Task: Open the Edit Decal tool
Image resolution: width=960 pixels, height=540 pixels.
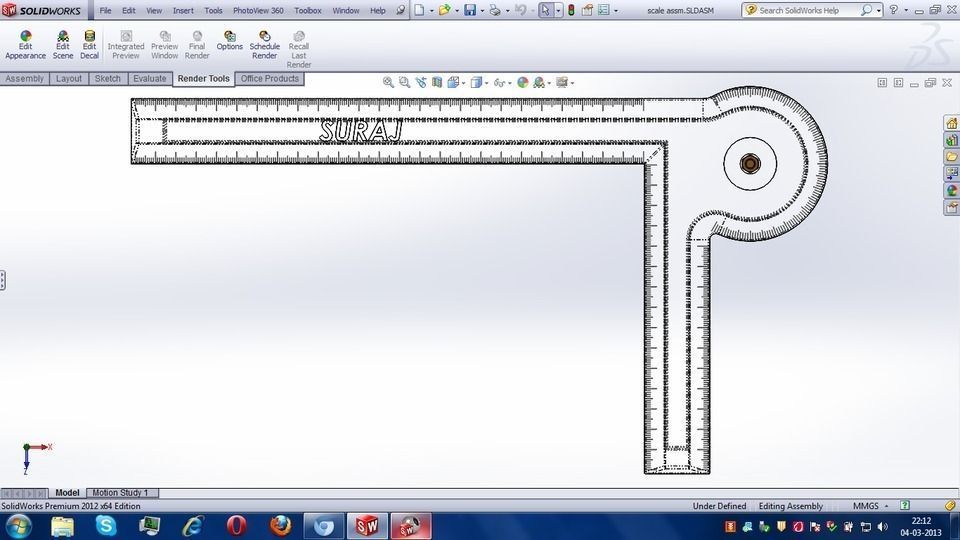Action: (x=89, y=45)
